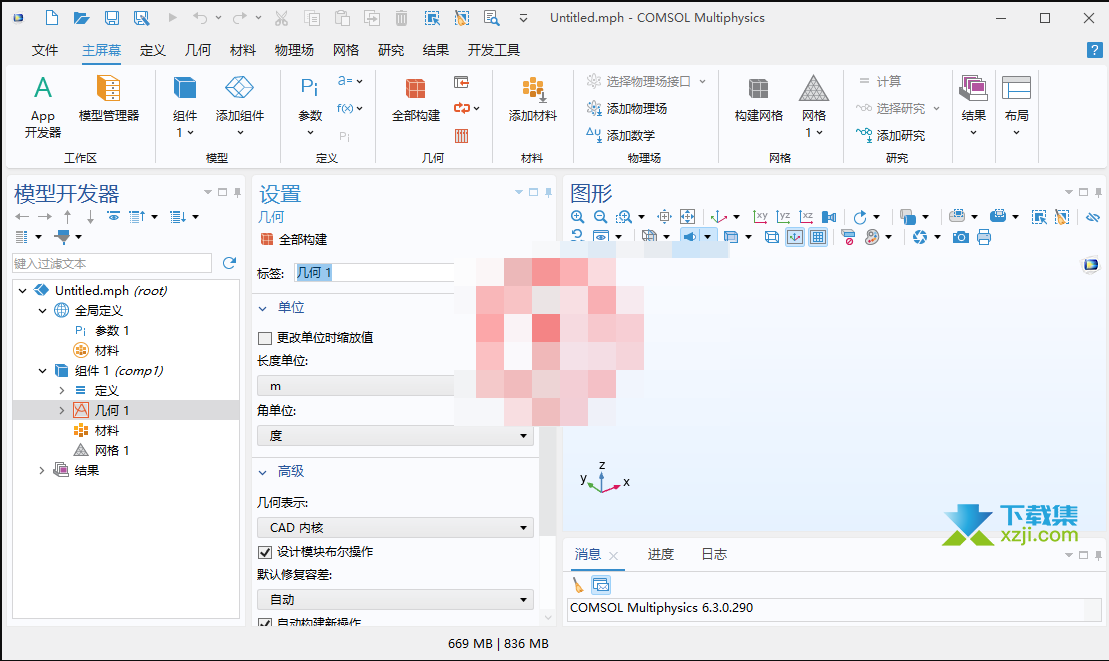Toggle wireframe rendering in Graphics toolbar
This screenshot has width=1109, height=661.
tap(772, 238)
